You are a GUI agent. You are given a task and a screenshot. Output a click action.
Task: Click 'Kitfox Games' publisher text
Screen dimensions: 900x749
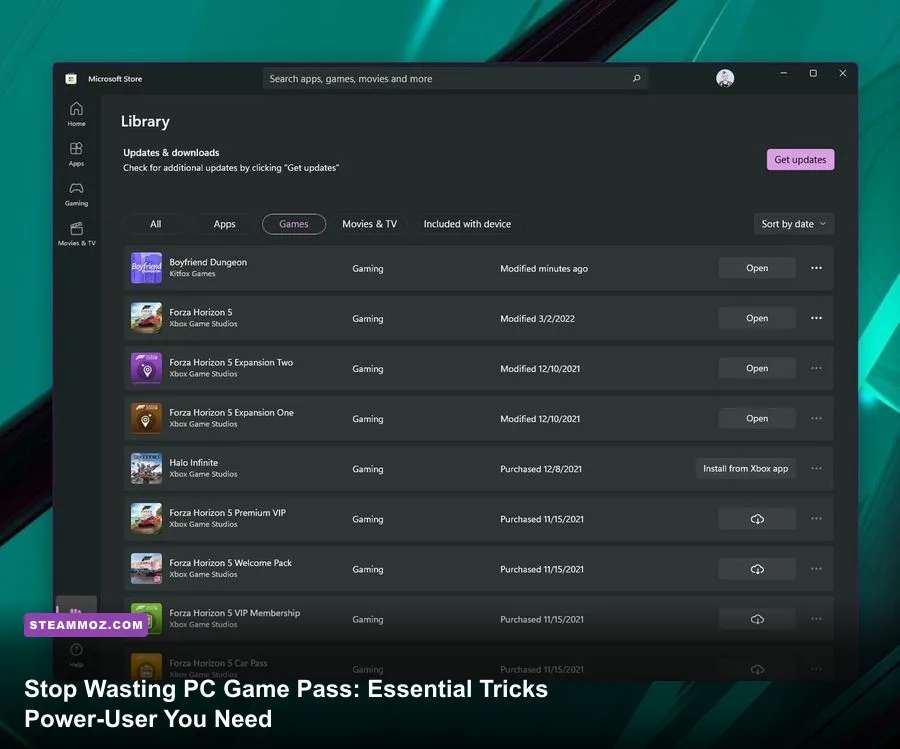point(192,274)
